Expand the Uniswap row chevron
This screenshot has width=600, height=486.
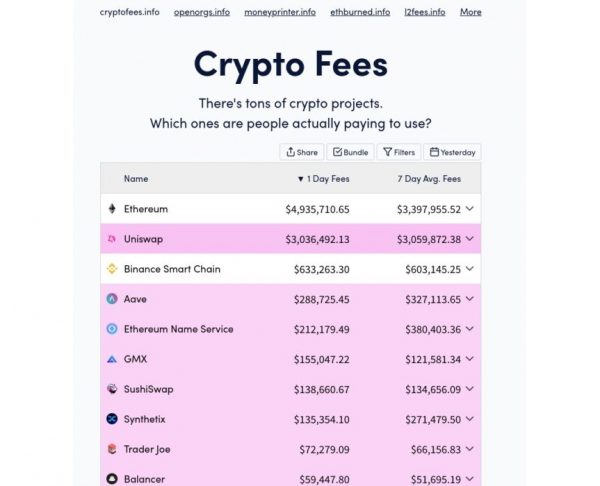click(x=470, y=239)
